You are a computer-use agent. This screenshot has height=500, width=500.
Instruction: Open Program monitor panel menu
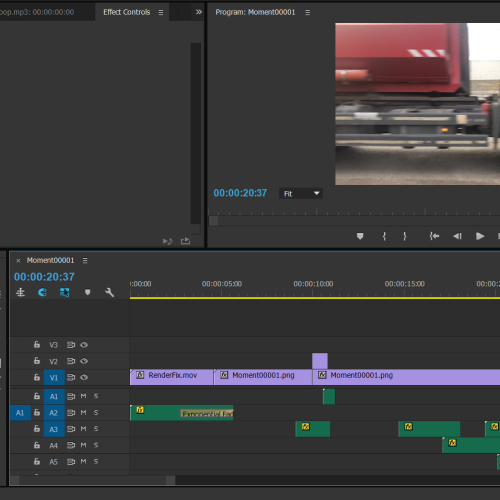308,12
